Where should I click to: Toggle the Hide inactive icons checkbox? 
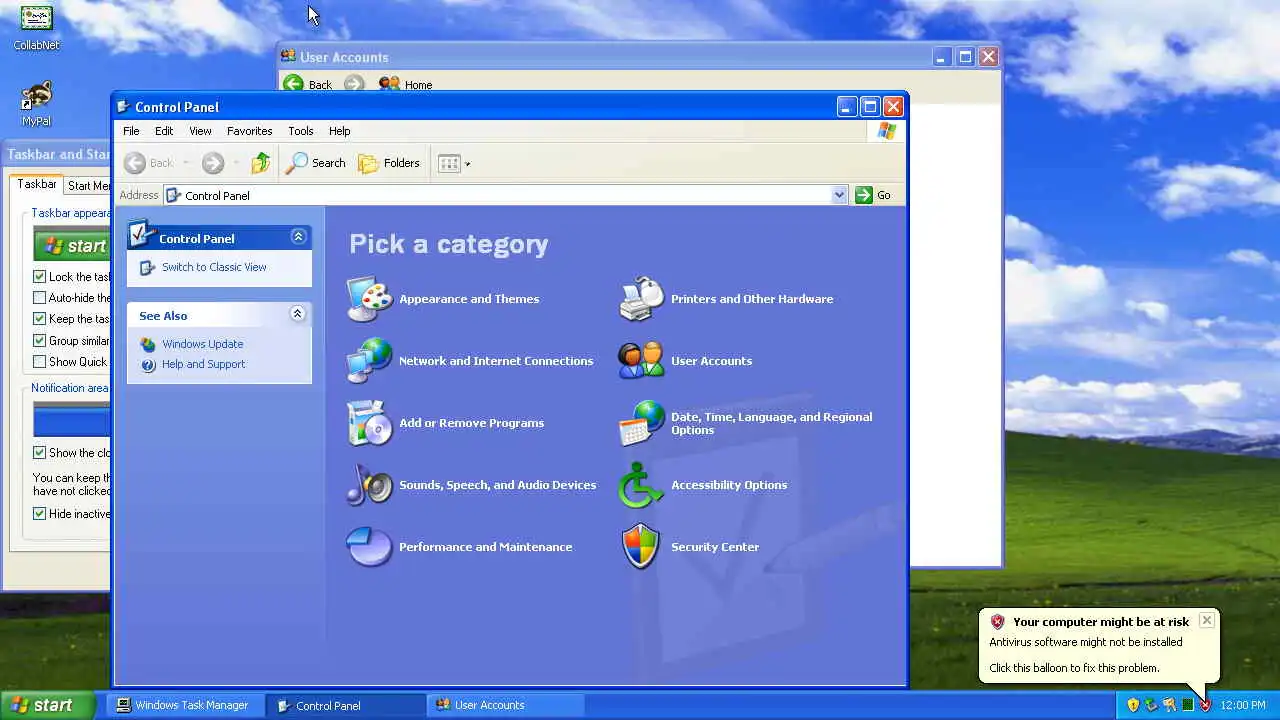[40, 514]
